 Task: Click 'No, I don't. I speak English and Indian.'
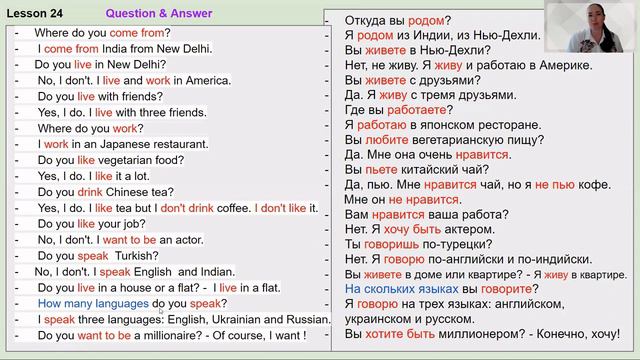pos(135,271)
